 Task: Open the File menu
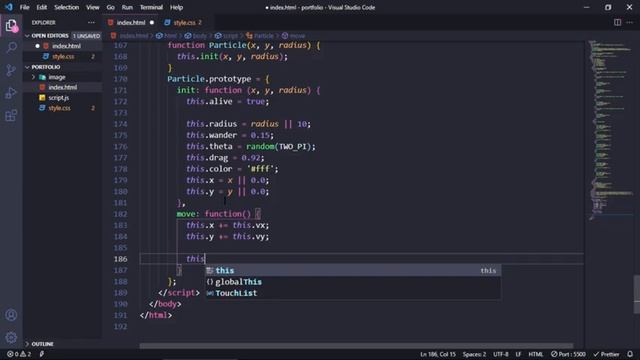coord(24,7)
